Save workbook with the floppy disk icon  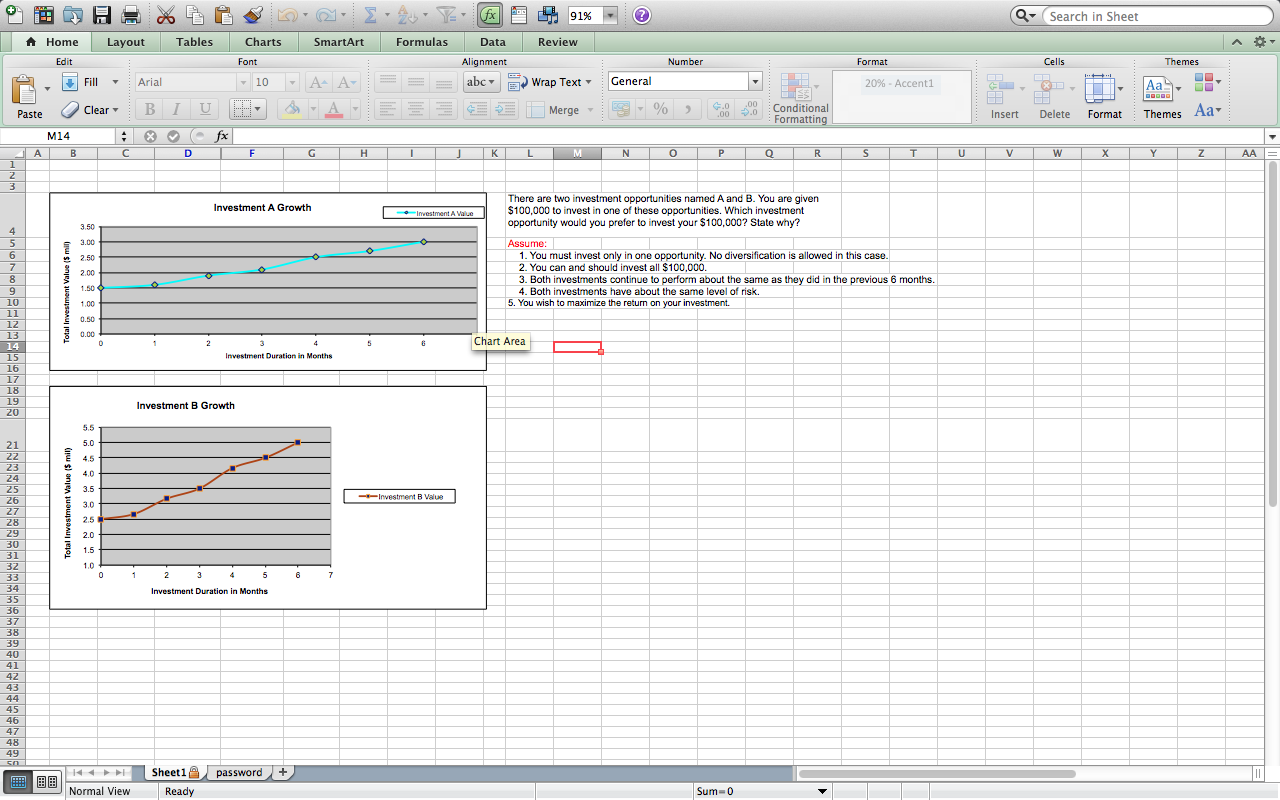pos(102,15)
